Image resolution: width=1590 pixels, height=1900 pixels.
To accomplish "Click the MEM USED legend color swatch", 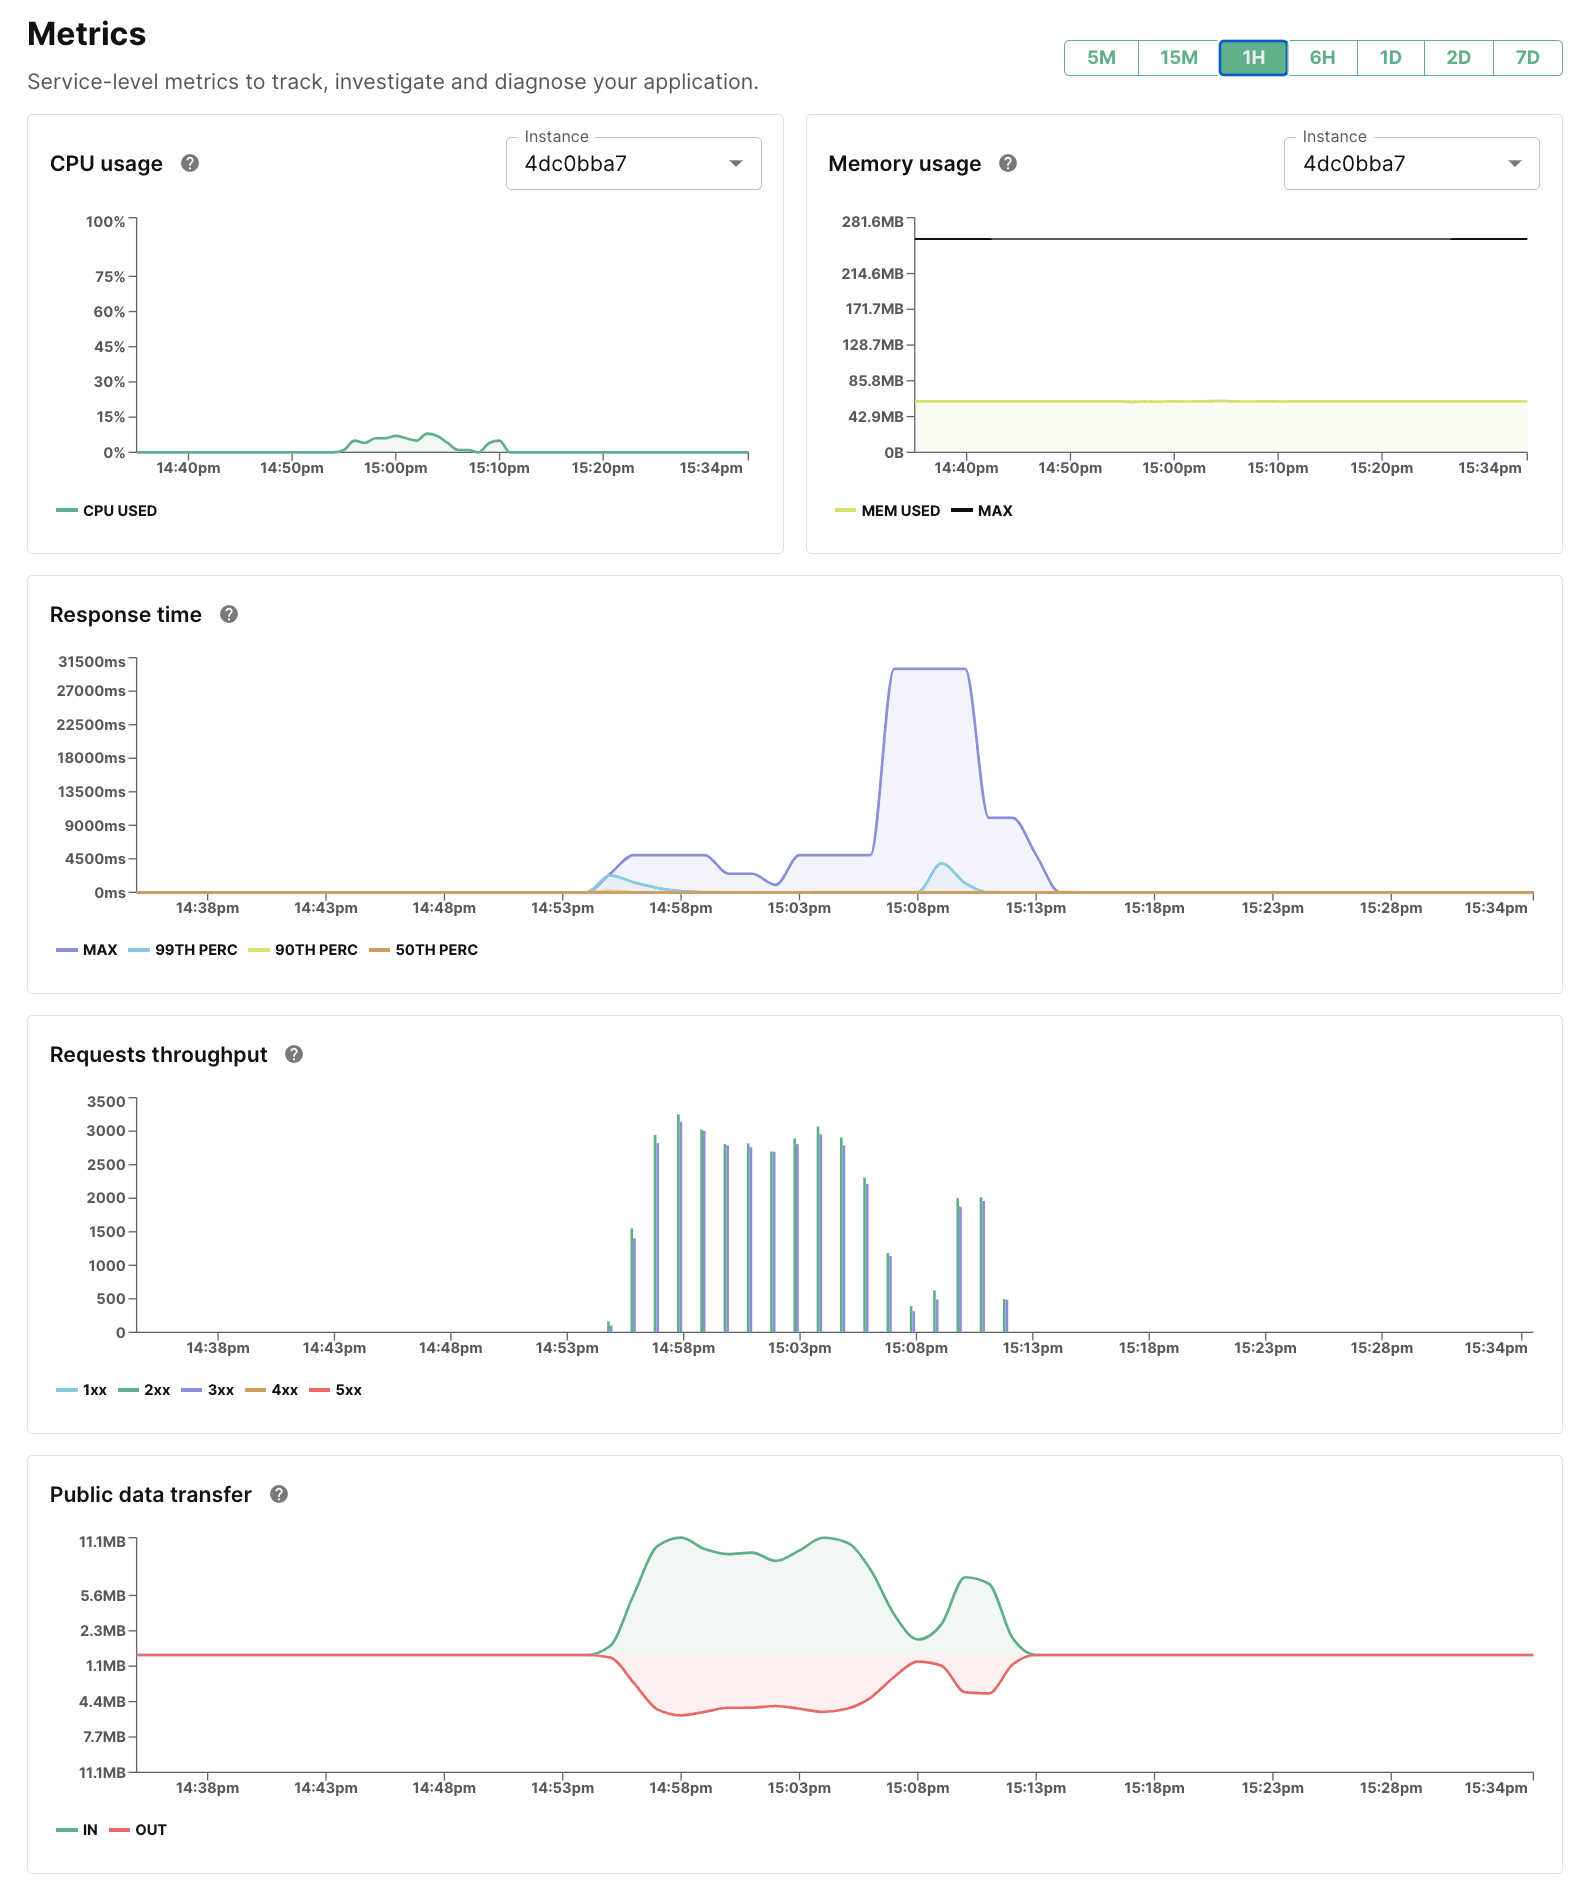I will 845,511.
